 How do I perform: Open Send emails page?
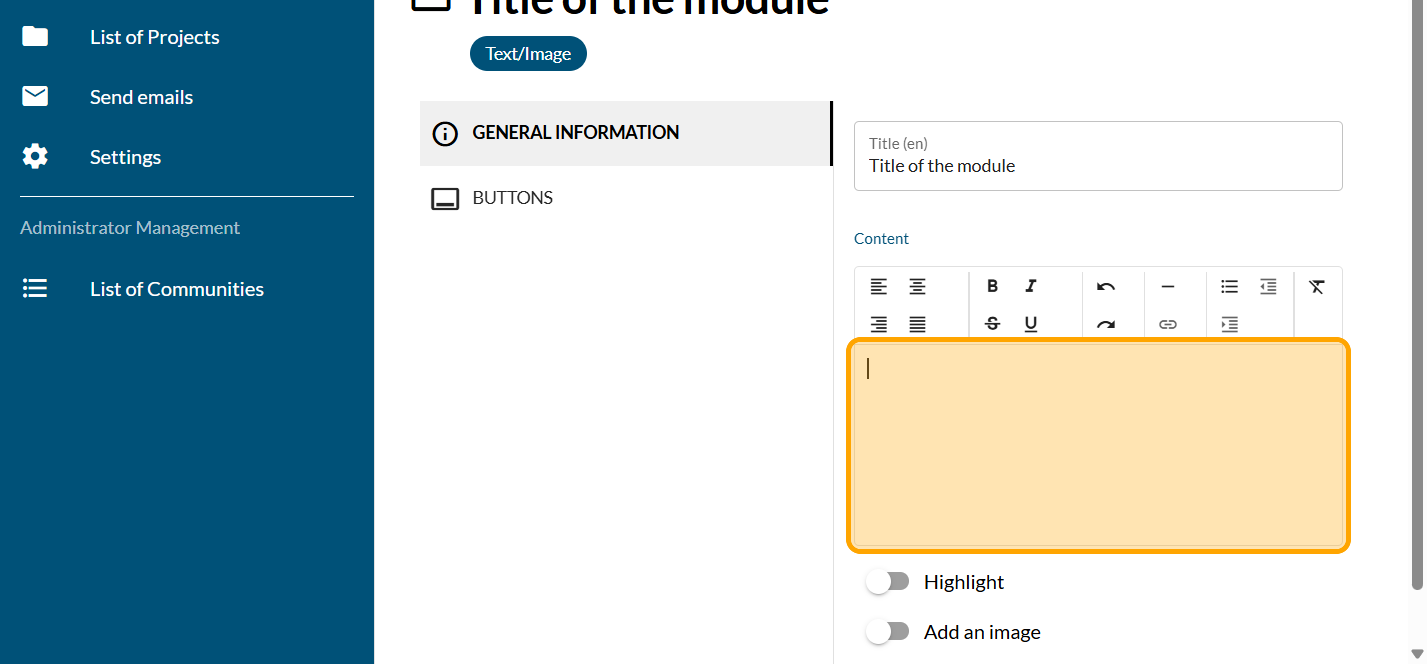coord(141,97)
